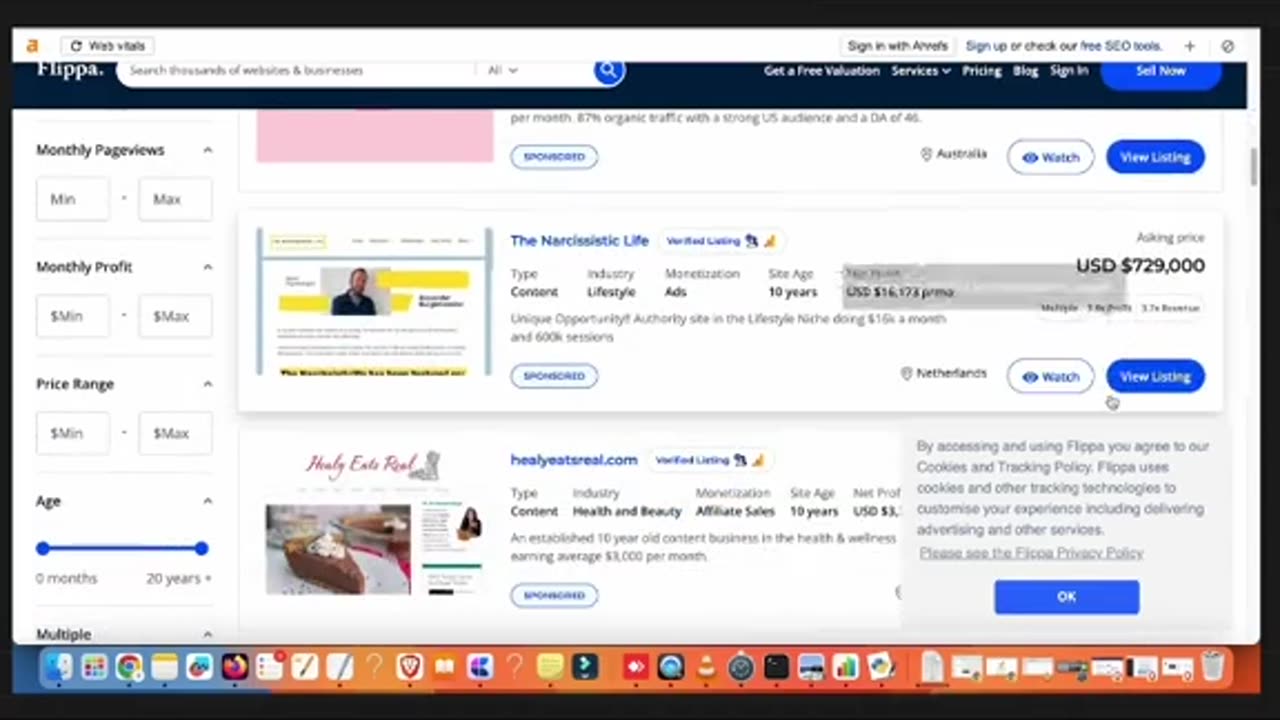Open the Services dropdown menu
Screen dimensions: 1280x720
tap(920, 71)
